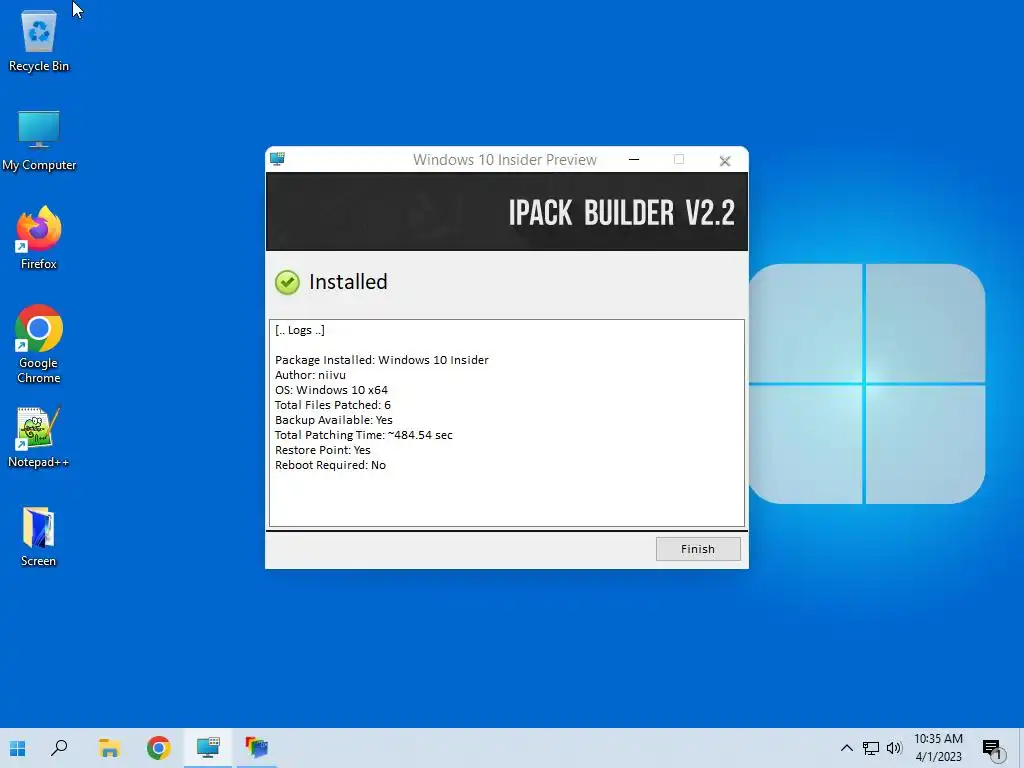Screen dimensions: 1024x768
Task: Click the installer window title icon
Action: click(278, 159)
